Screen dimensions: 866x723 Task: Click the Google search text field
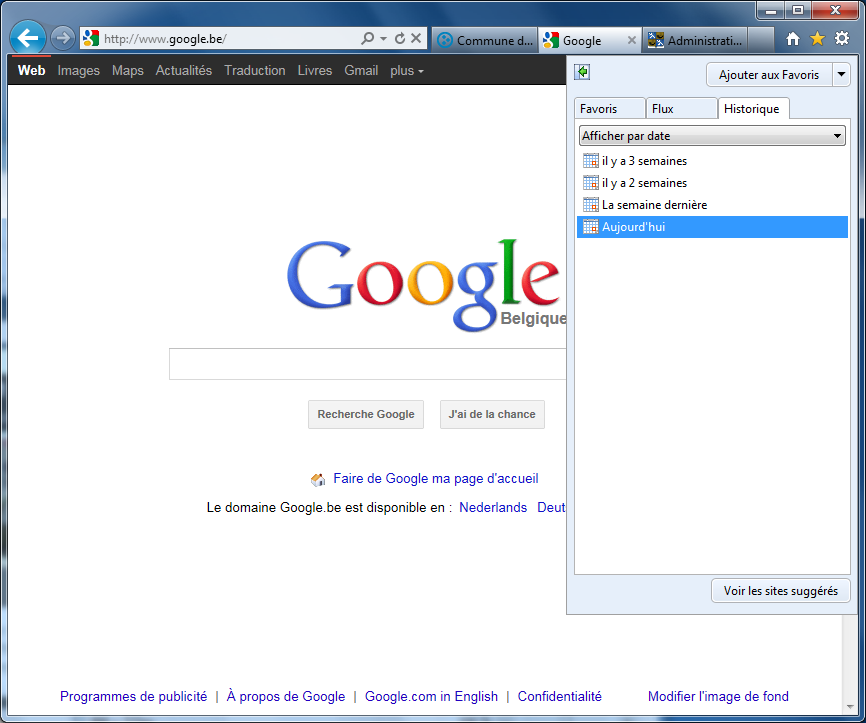368,364
